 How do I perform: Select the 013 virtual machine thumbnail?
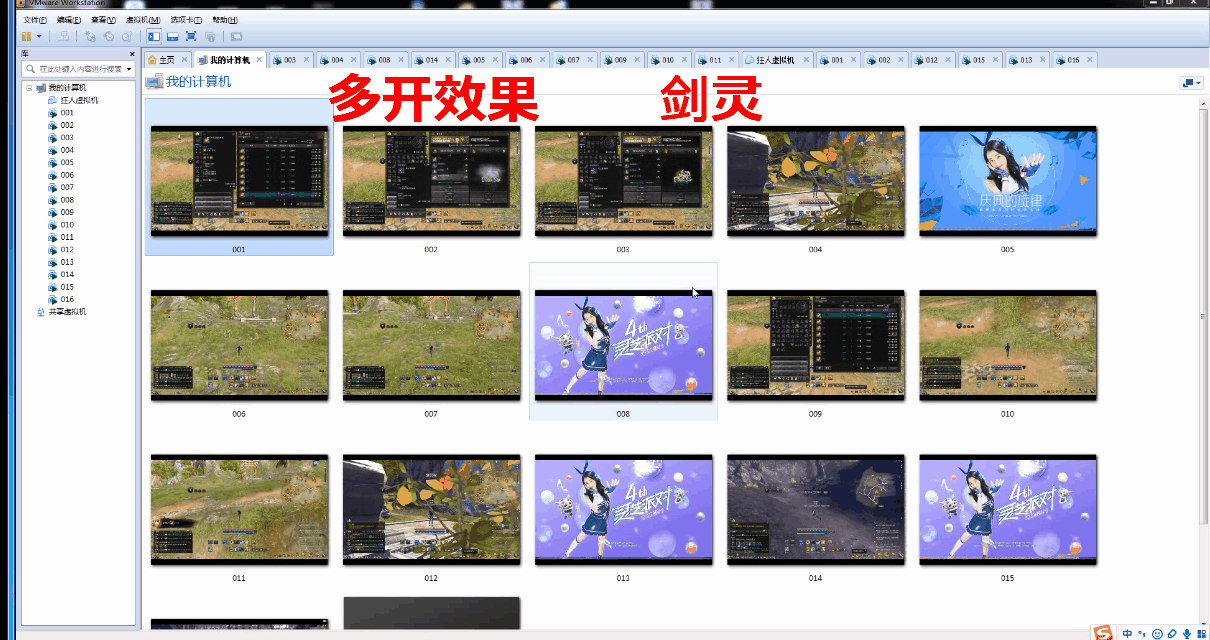pyautogui.click(x=623, y=509)
